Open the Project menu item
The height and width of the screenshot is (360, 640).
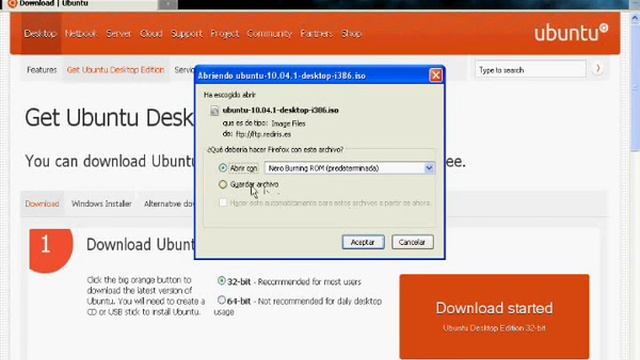(x=224, y=34)
